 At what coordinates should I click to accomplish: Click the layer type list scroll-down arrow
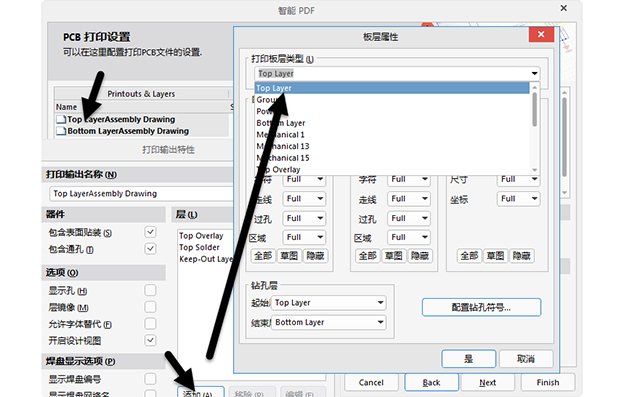tap(534, 170)
